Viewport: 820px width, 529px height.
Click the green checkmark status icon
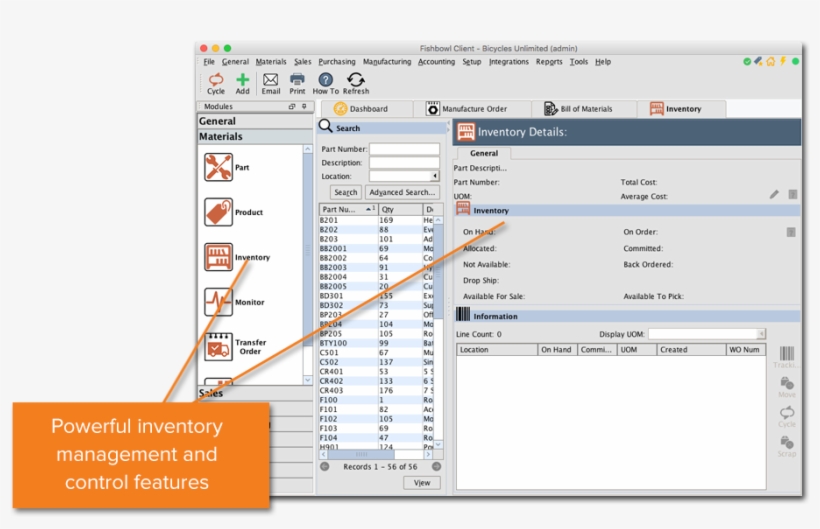747,62
